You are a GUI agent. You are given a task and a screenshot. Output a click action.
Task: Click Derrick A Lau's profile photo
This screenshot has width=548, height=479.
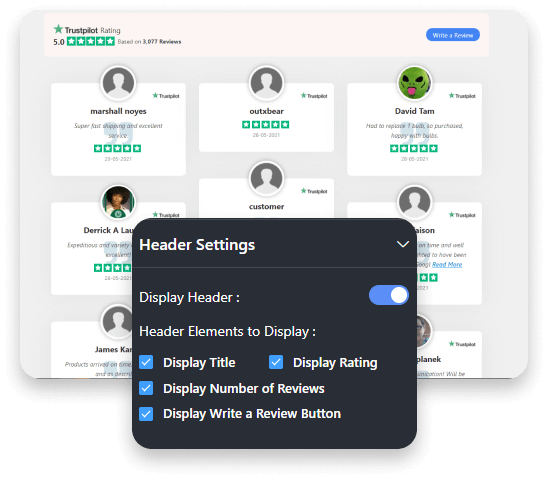pos(118,202)
